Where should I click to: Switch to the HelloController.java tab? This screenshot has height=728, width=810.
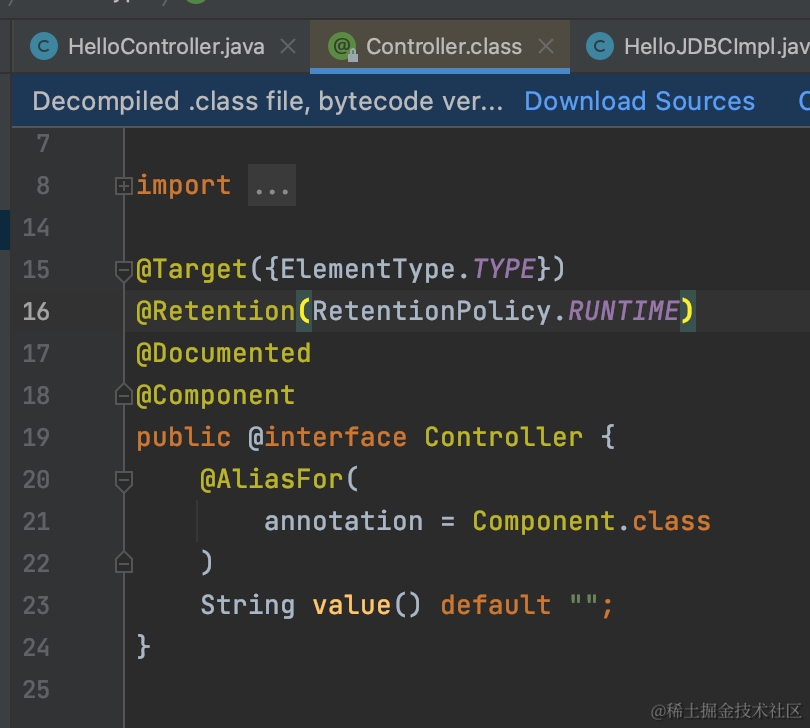pyautogui.click(x=160, y=47)
